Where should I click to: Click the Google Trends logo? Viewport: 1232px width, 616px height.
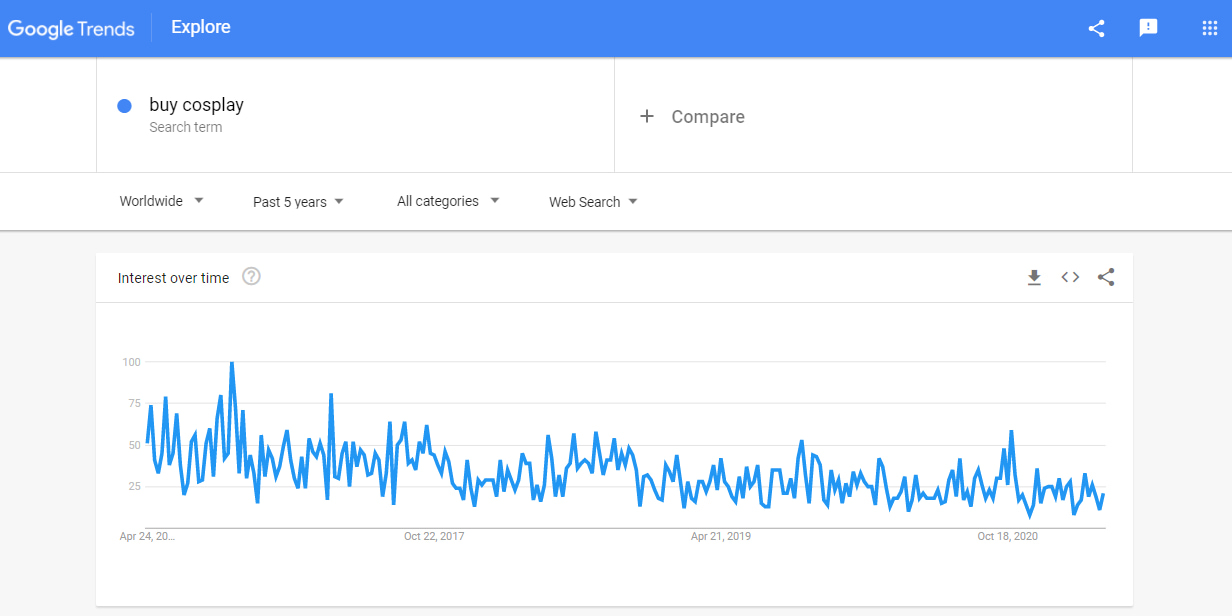pyautogui.click(x=71, y=28)
